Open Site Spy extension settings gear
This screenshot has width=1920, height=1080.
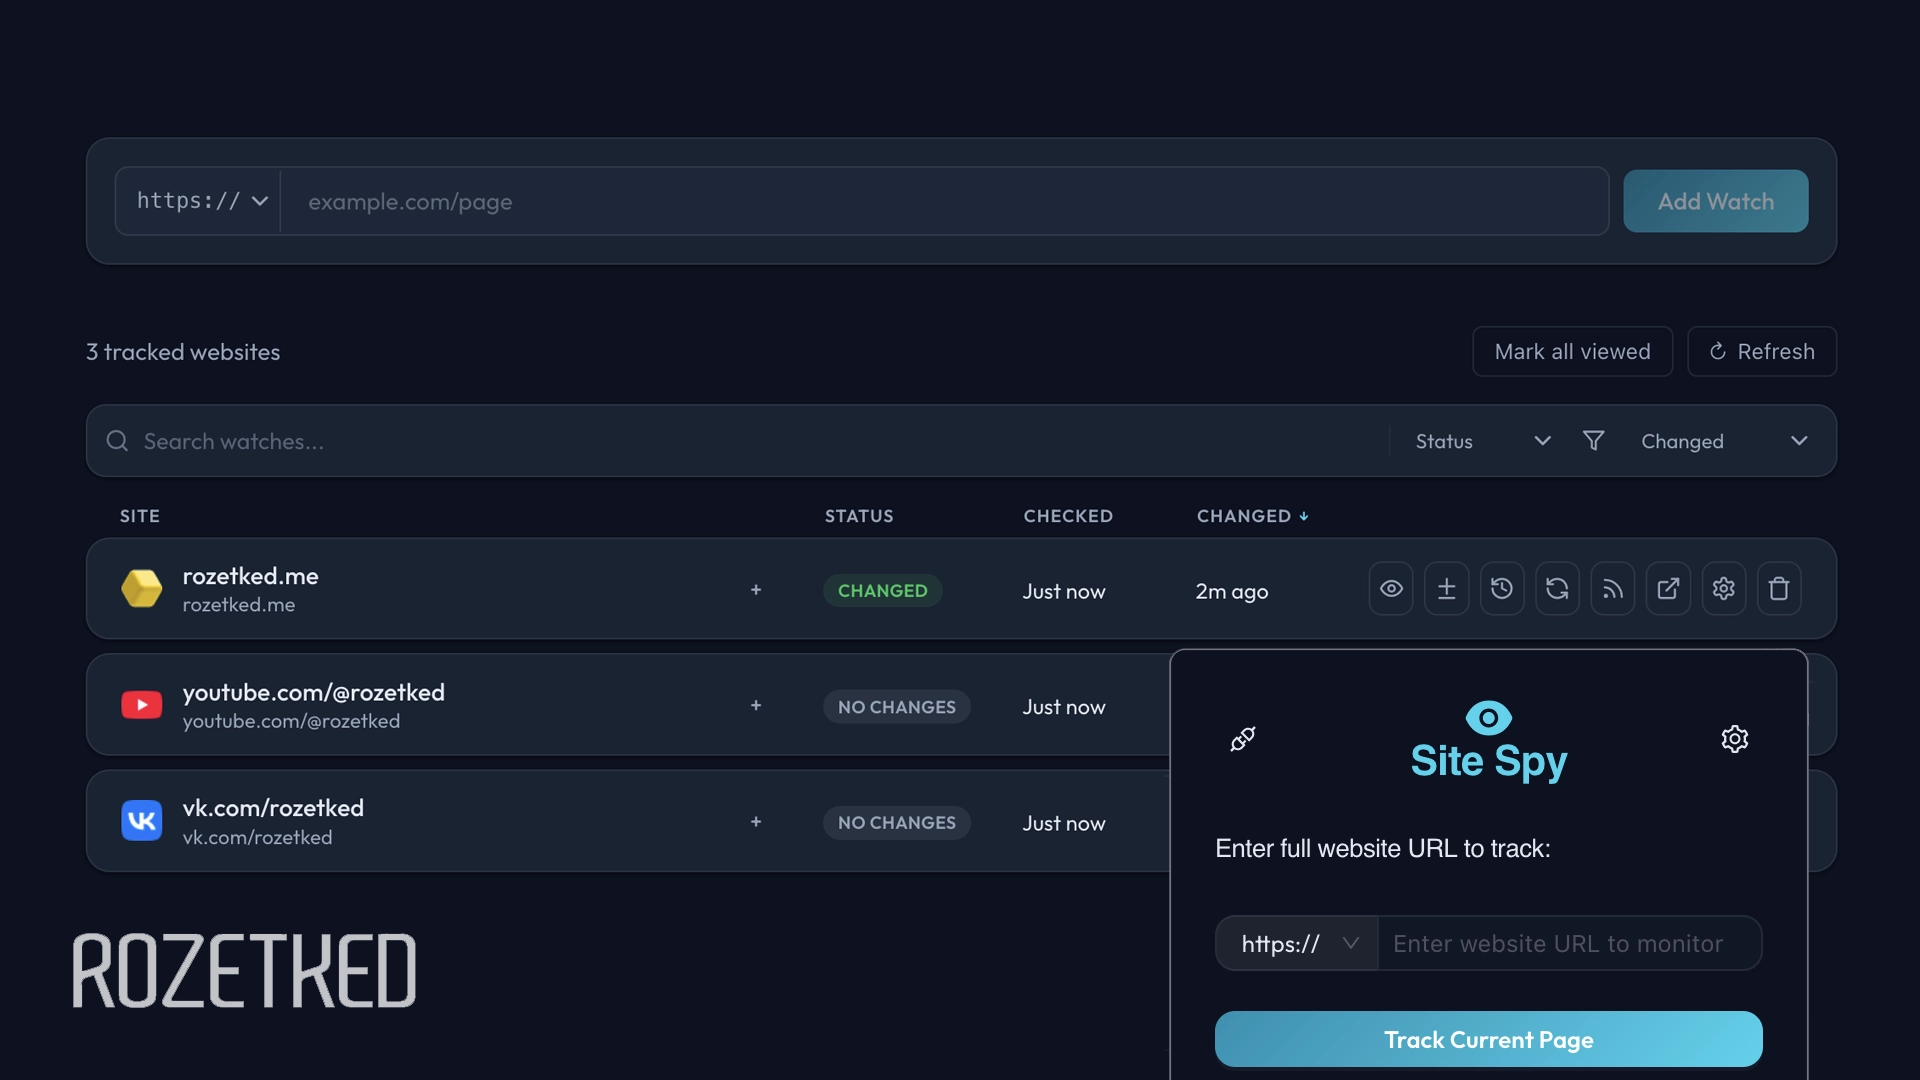[1735, 739]
